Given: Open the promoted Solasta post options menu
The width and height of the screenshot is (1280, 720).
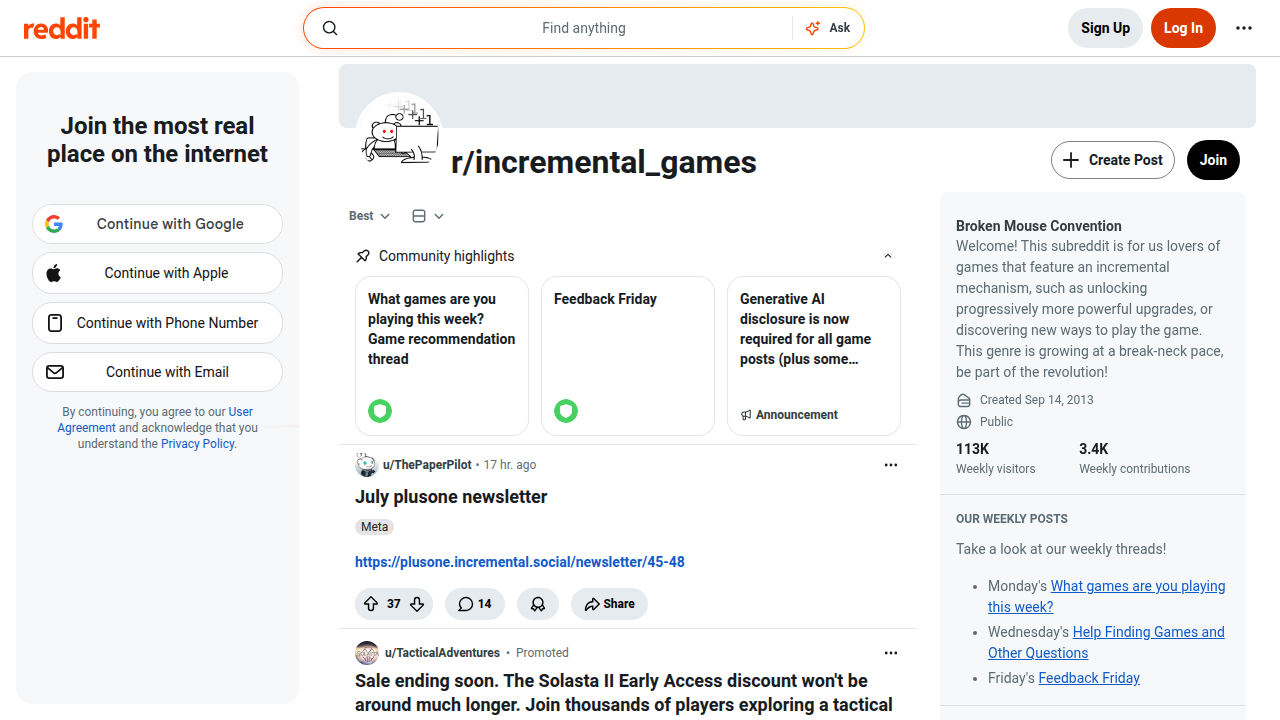Looking at the screenshot, I should pos(891,653).
